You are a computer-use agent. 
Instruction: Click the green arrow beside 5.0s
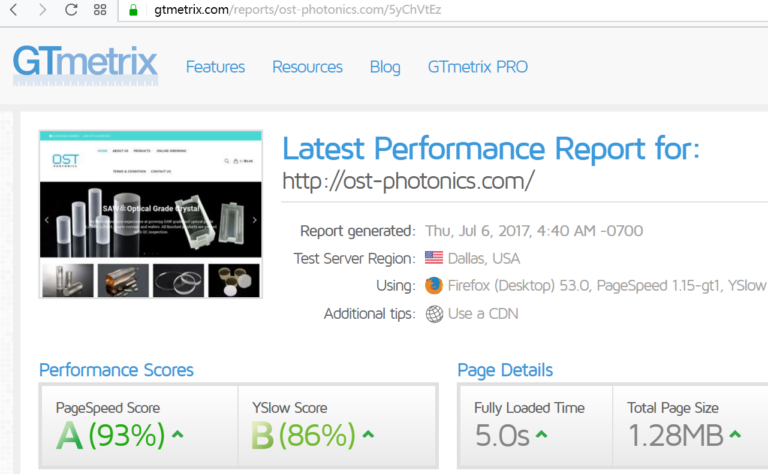tap(542, 434)
